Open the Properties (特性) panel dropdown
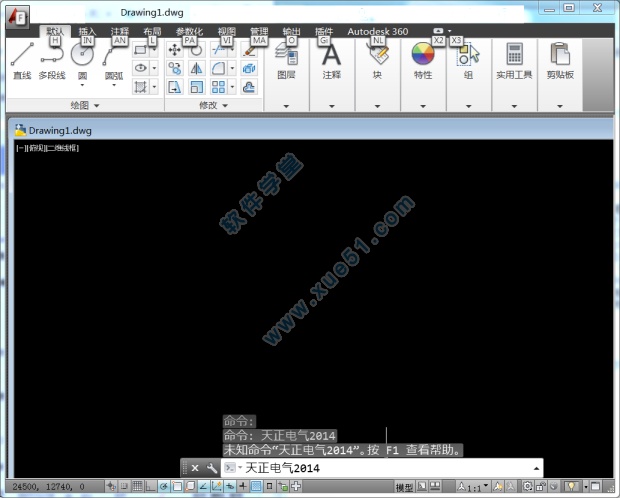This screenshot has height=498, width=620. [423, 104]
